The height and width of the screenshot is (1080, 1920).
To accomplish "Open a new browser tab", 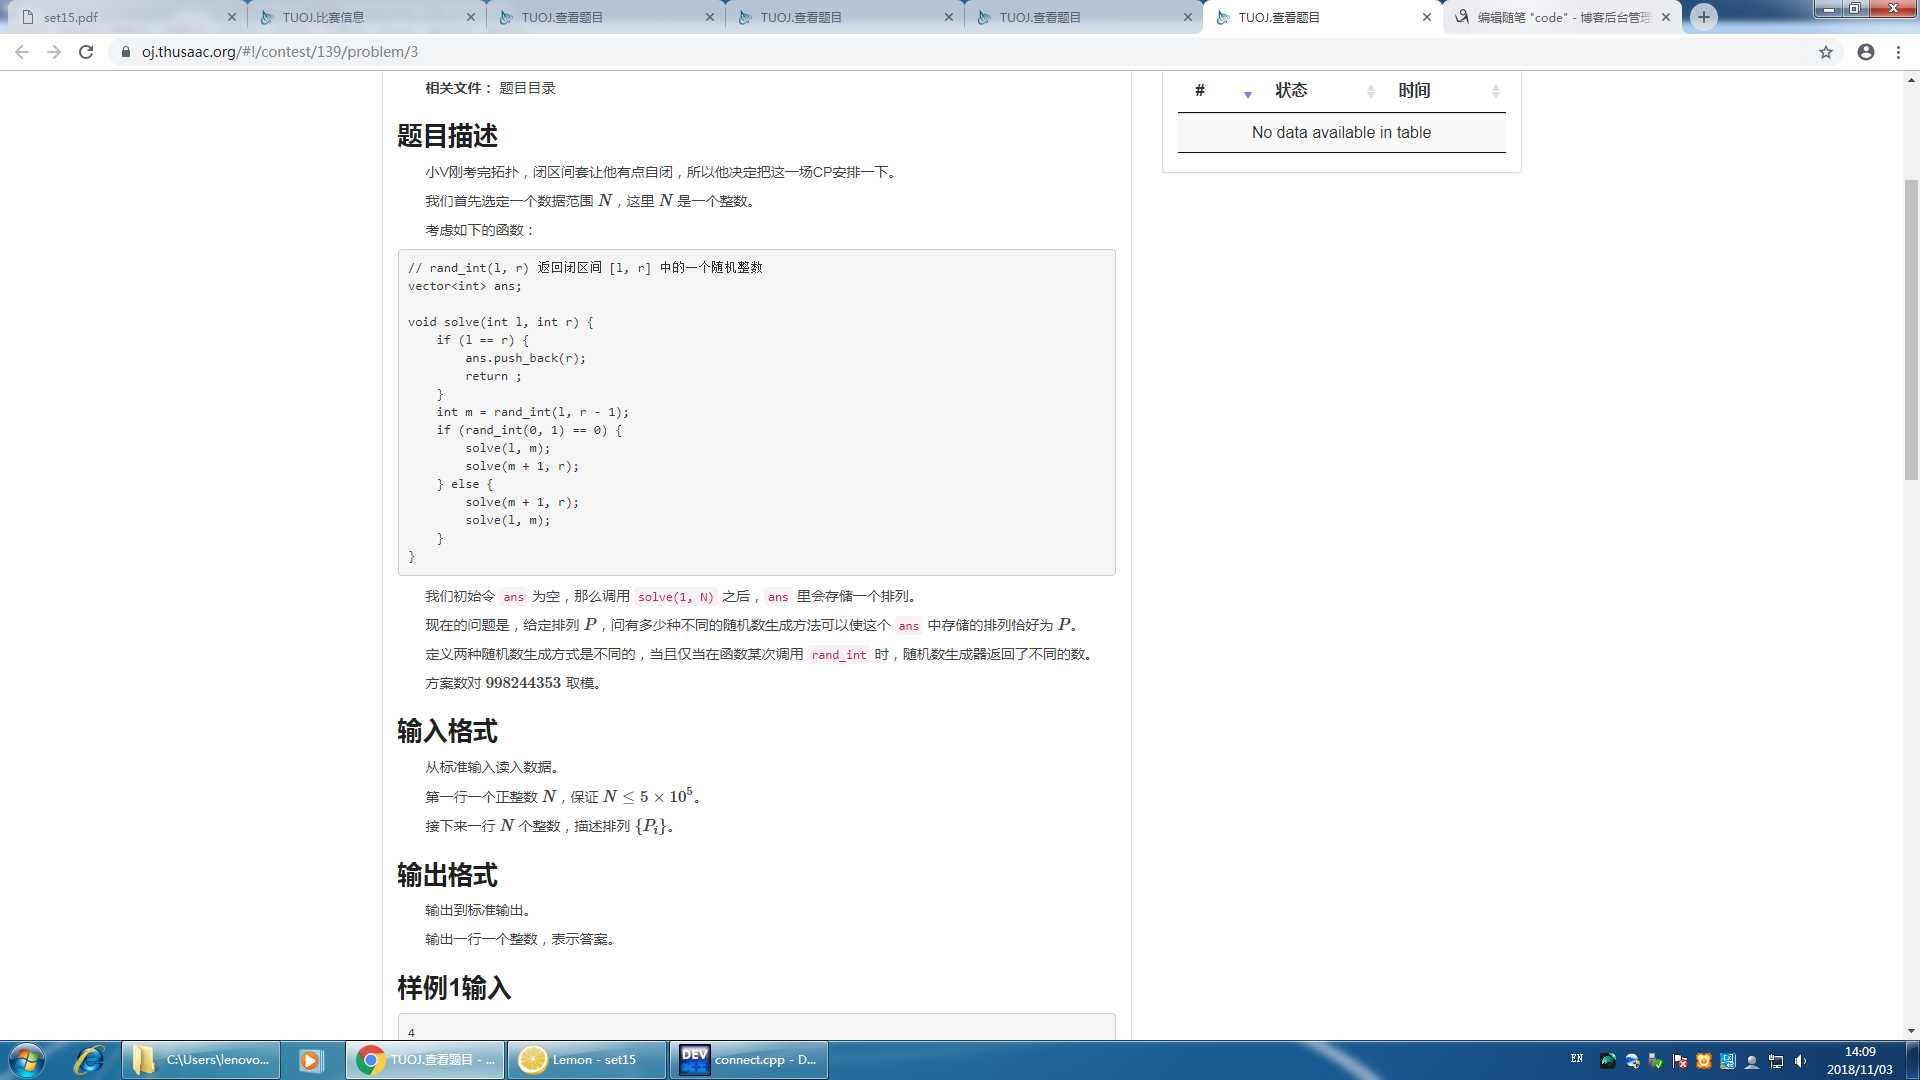I will pos(1704,17).
